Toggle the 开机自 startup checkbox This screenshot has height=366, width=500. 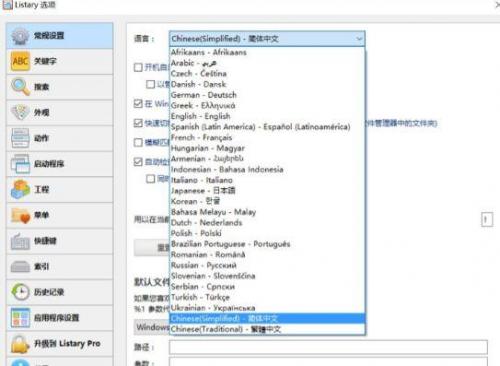138,67
